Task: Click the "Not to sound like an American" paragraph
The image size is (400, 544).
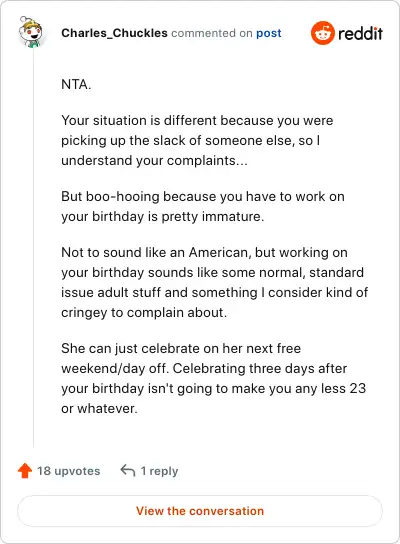Action: (214, 282)
